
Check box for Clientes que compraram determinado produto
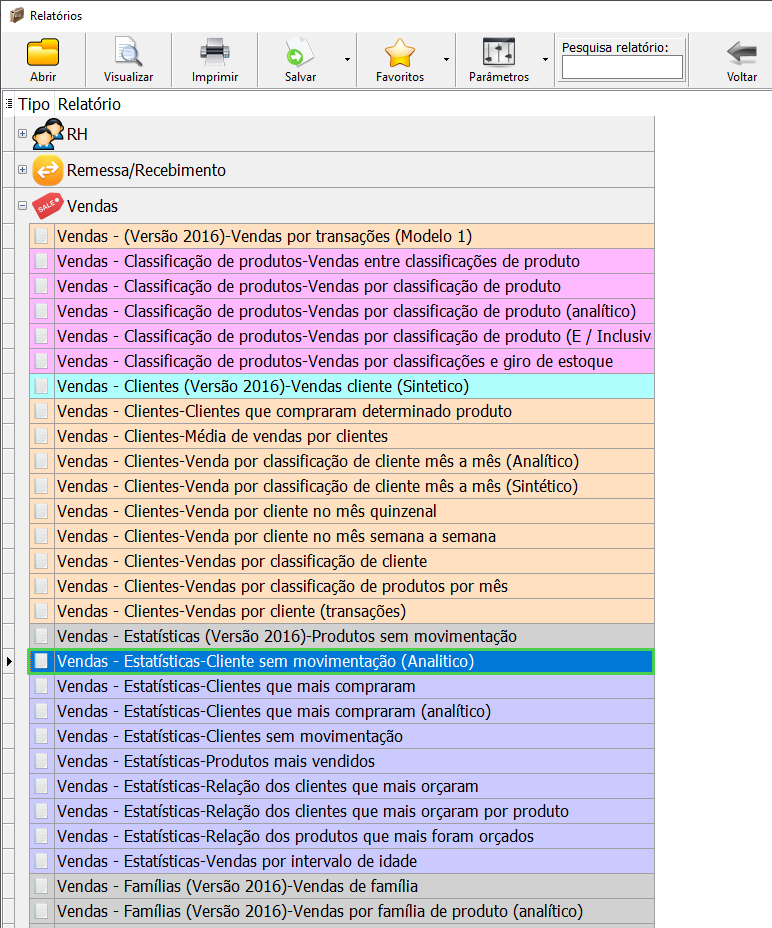click(41, 411)
